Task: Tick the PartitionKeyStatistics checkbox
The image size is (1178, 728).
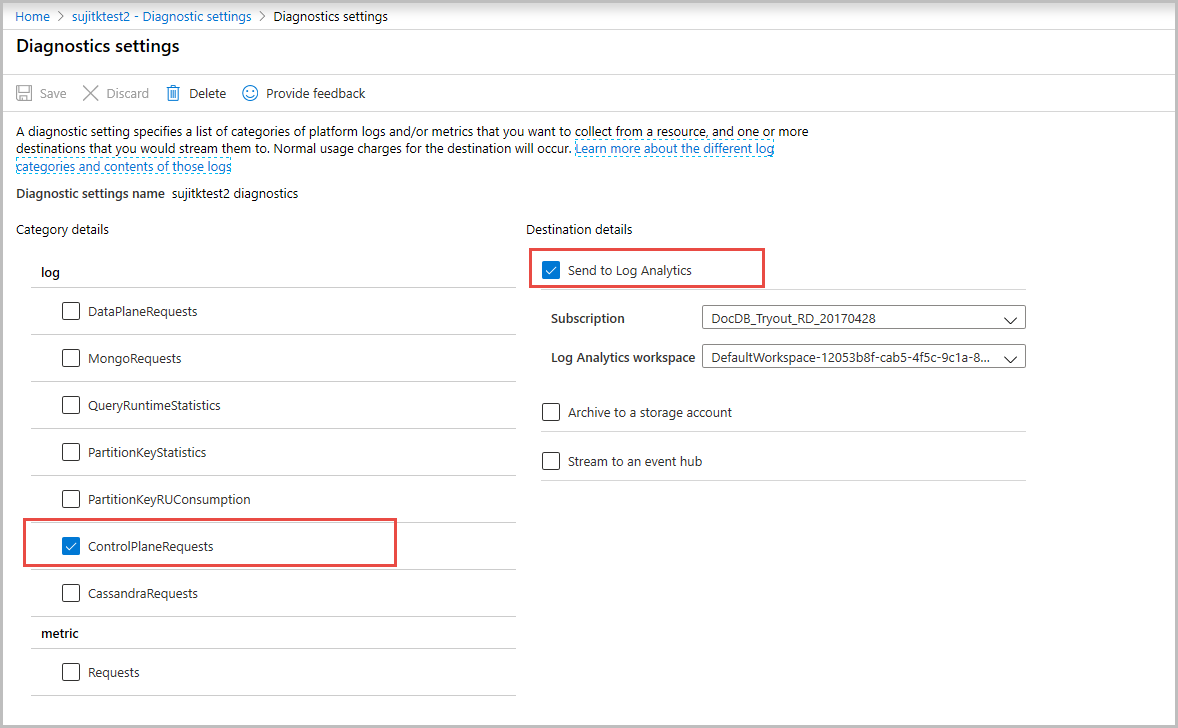Action: tap(71, 452)
